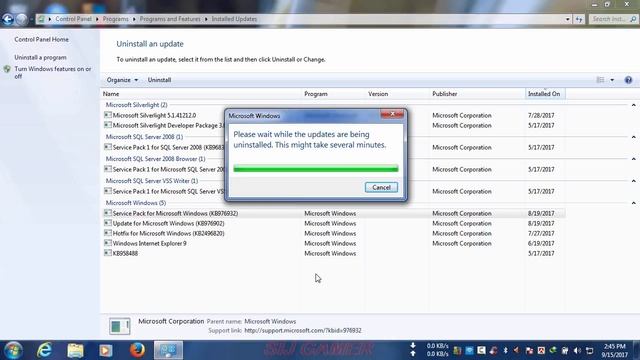The image size is (640, 360).
Task: Click the Action Center flag tray icon
Action: click(529, 351)
